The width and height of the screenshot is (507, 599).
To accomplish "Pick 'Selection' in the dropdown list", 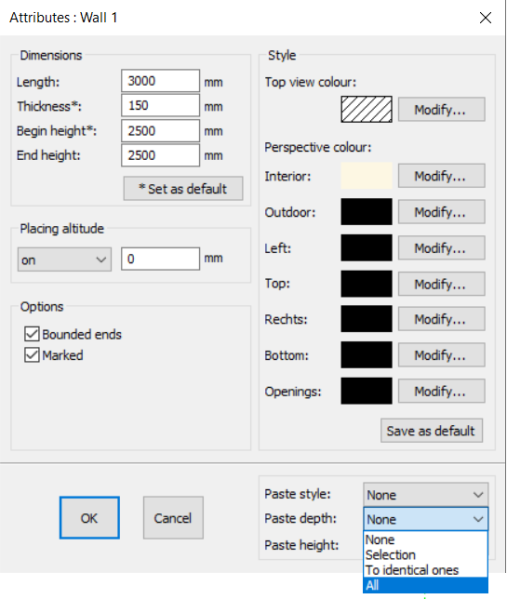I will pyautogui.click(x=426, y=555).
